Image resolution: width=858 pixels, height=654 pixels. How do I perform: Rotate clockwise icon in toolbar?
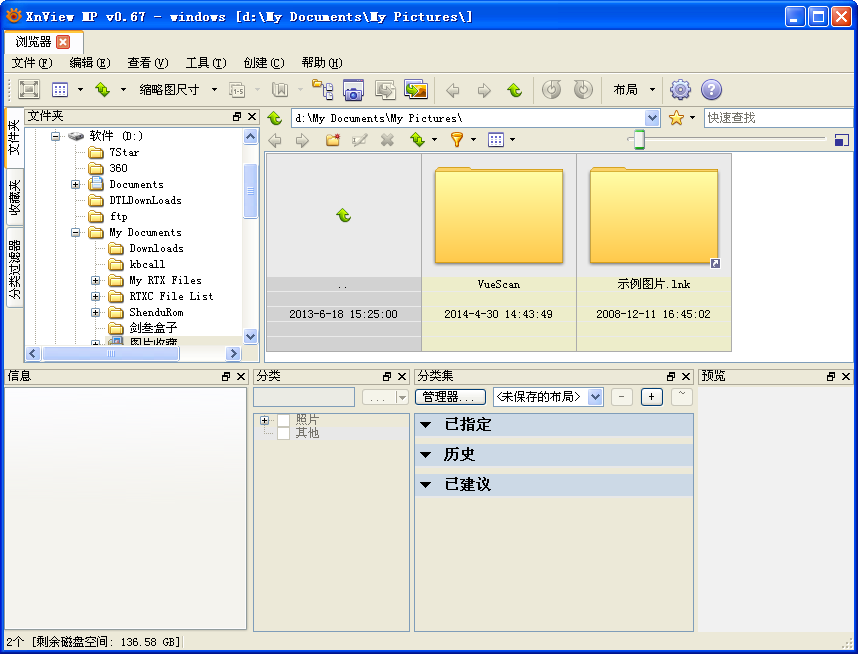click(x=583, y=89)
